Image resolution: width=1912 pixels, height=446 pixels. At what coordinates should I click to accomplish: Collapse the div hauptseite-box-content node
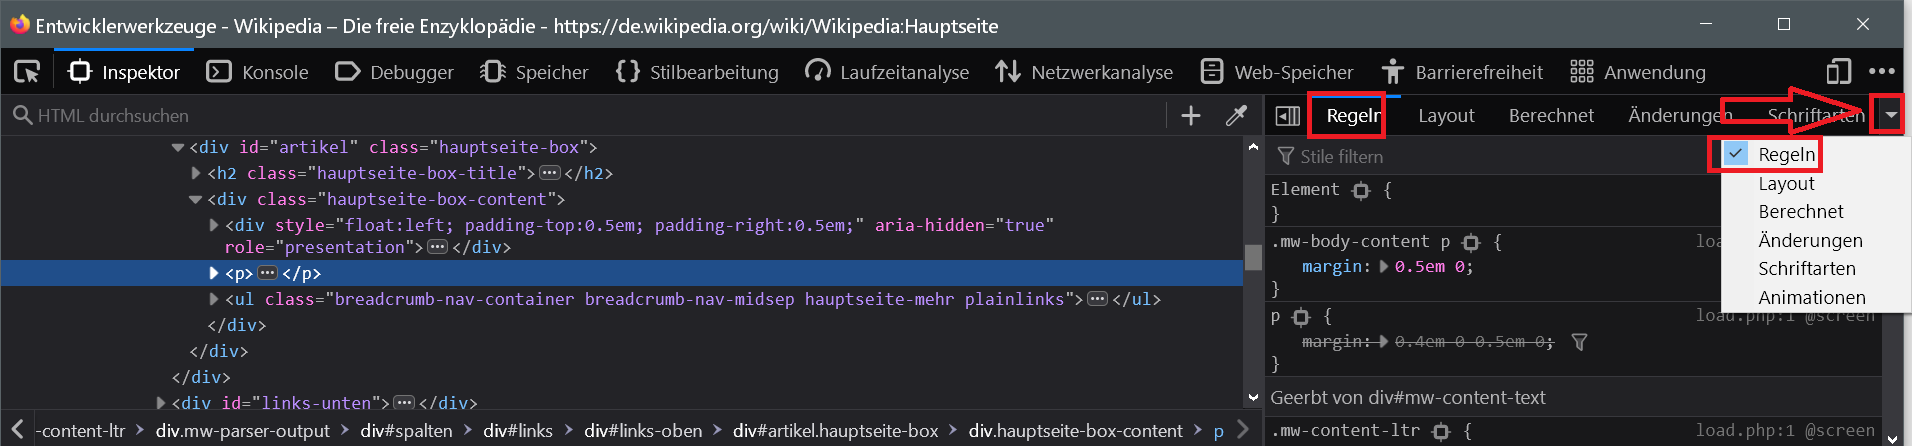pos(196,199)
